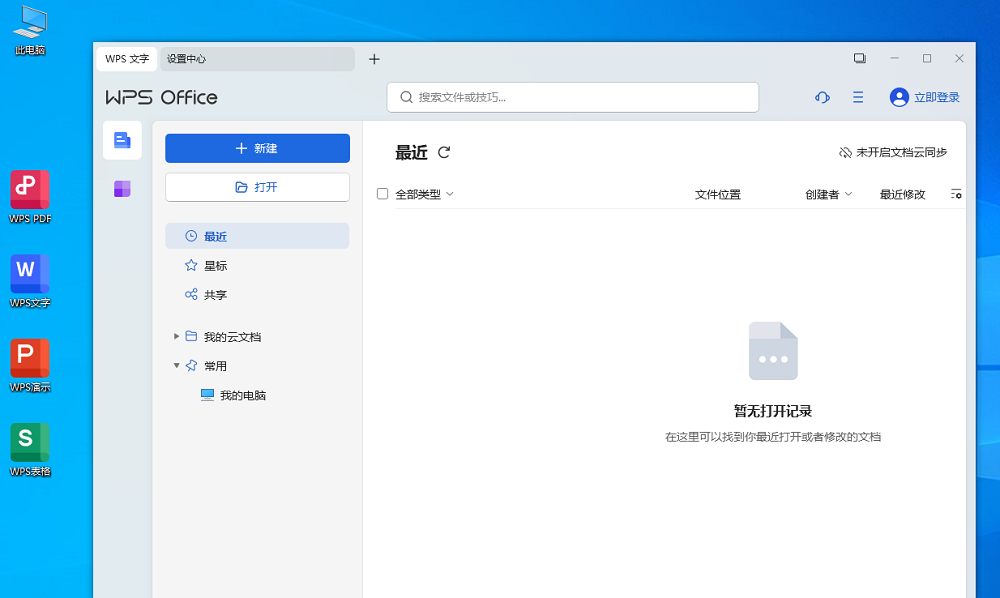
Task: Expand the 全部类型 file type dropdown
Action: (x=425, y=194)
